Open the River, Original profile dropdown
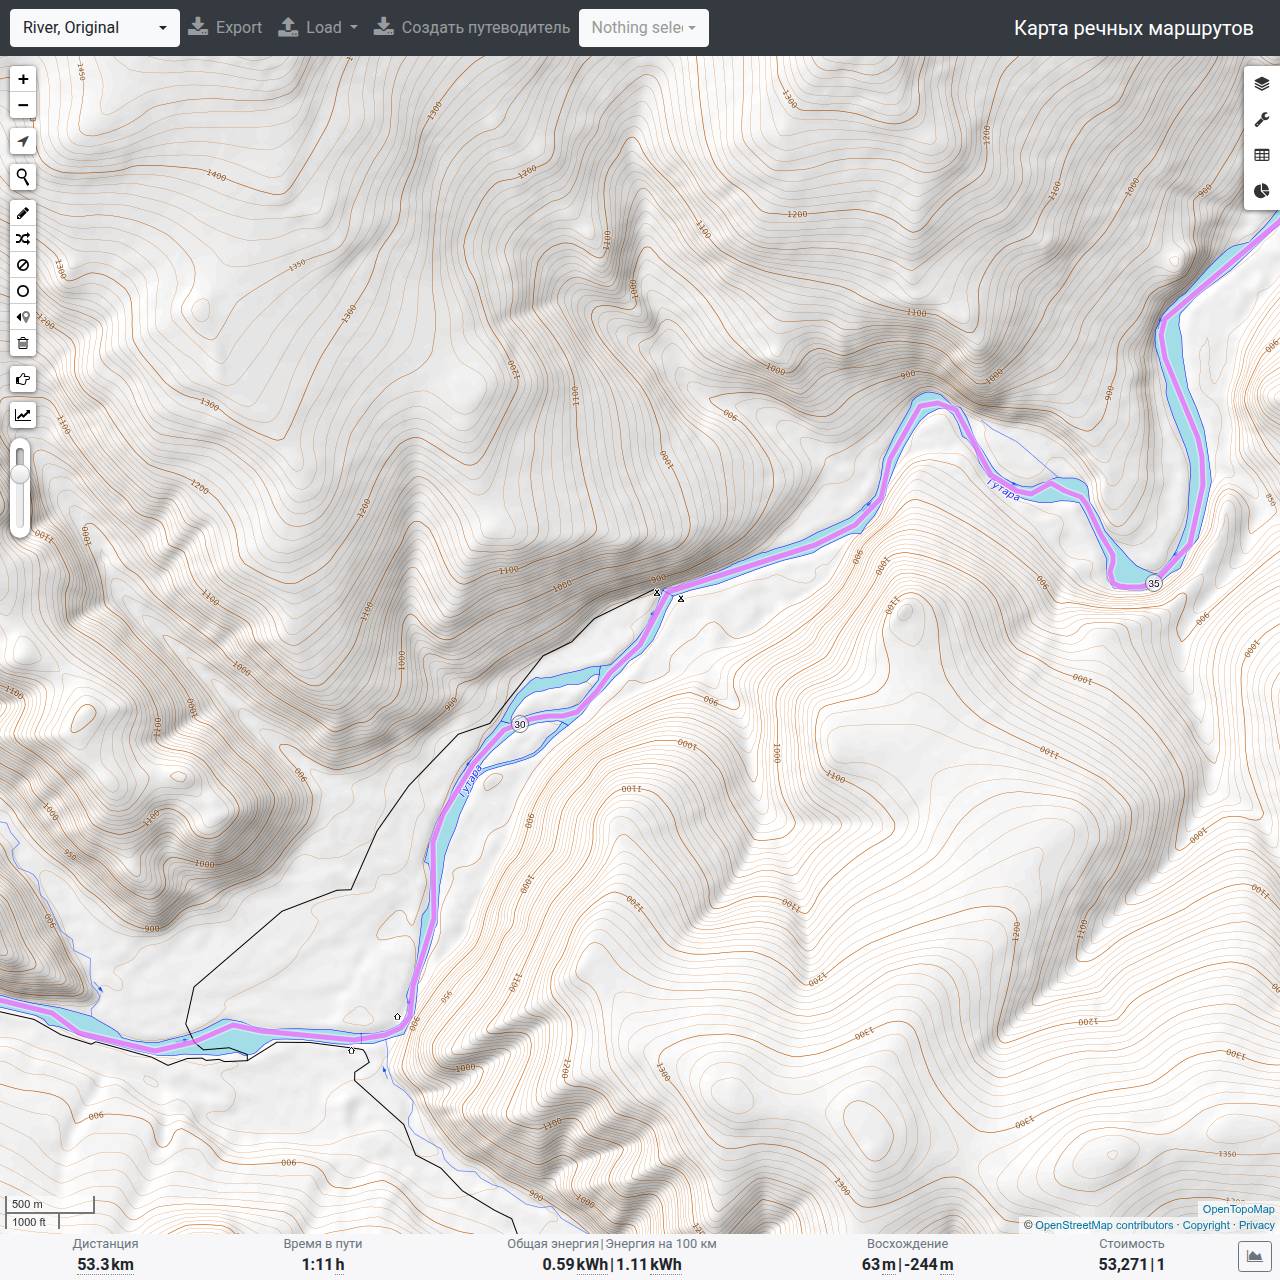Viewport: 1280px width, 1280px height. coord(95,28)
